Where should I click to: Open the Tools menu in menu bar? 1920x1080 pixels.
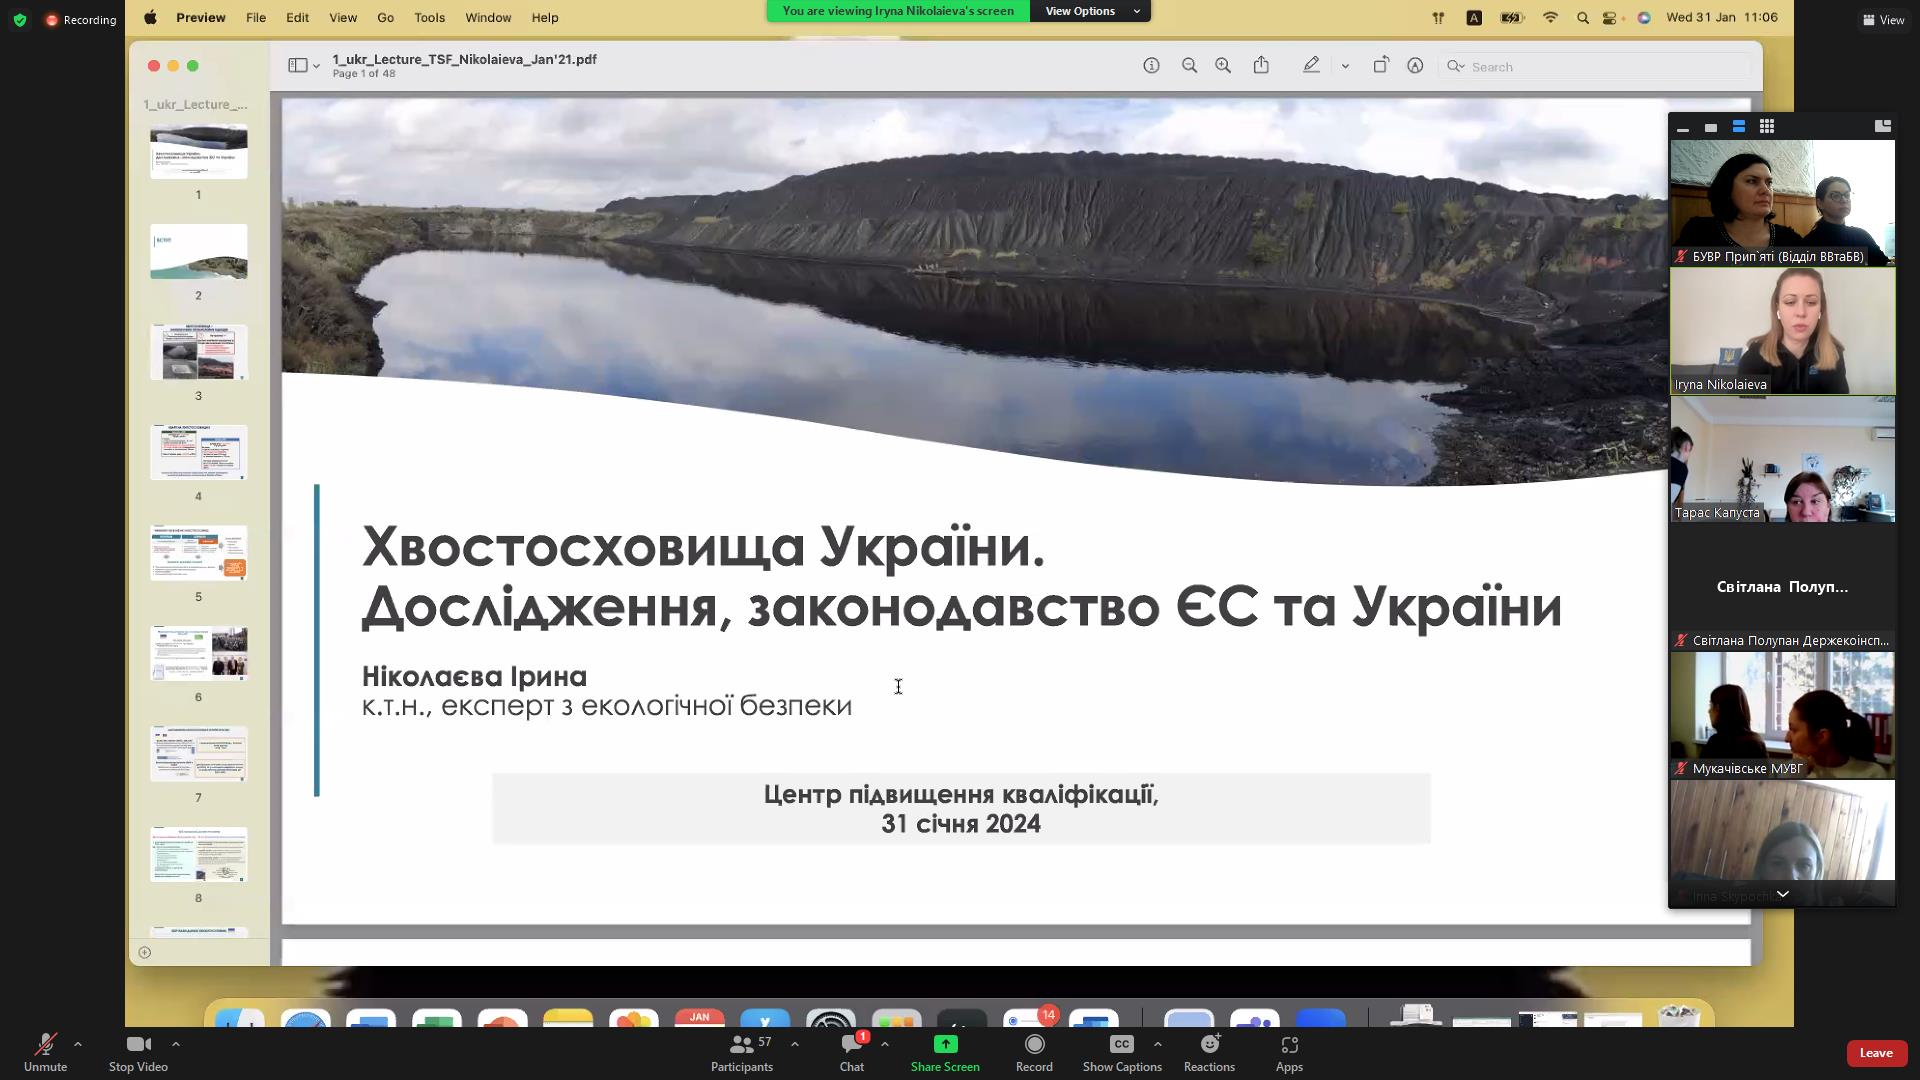[x=429, y=18]
